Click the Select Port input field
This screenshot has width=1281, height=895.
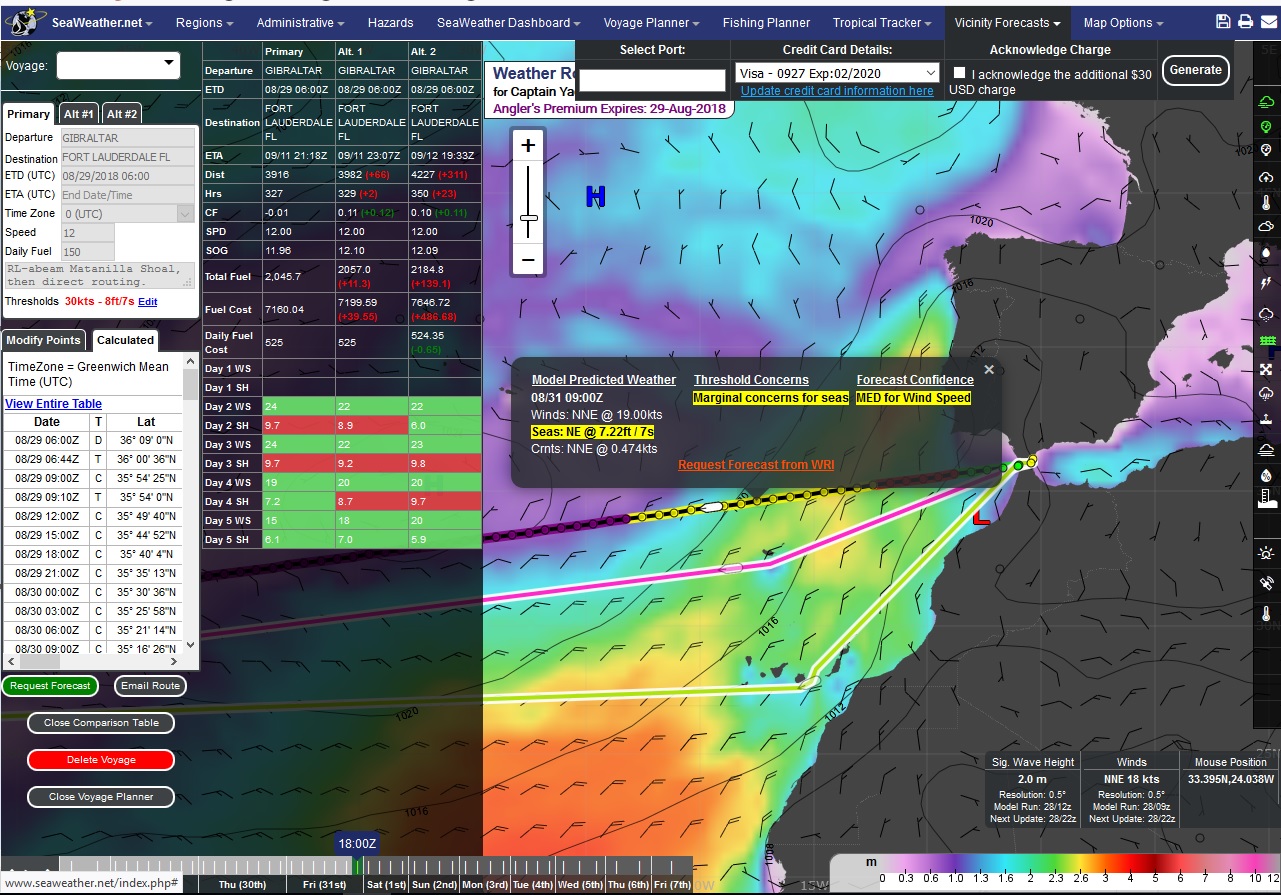coord(653,80)
